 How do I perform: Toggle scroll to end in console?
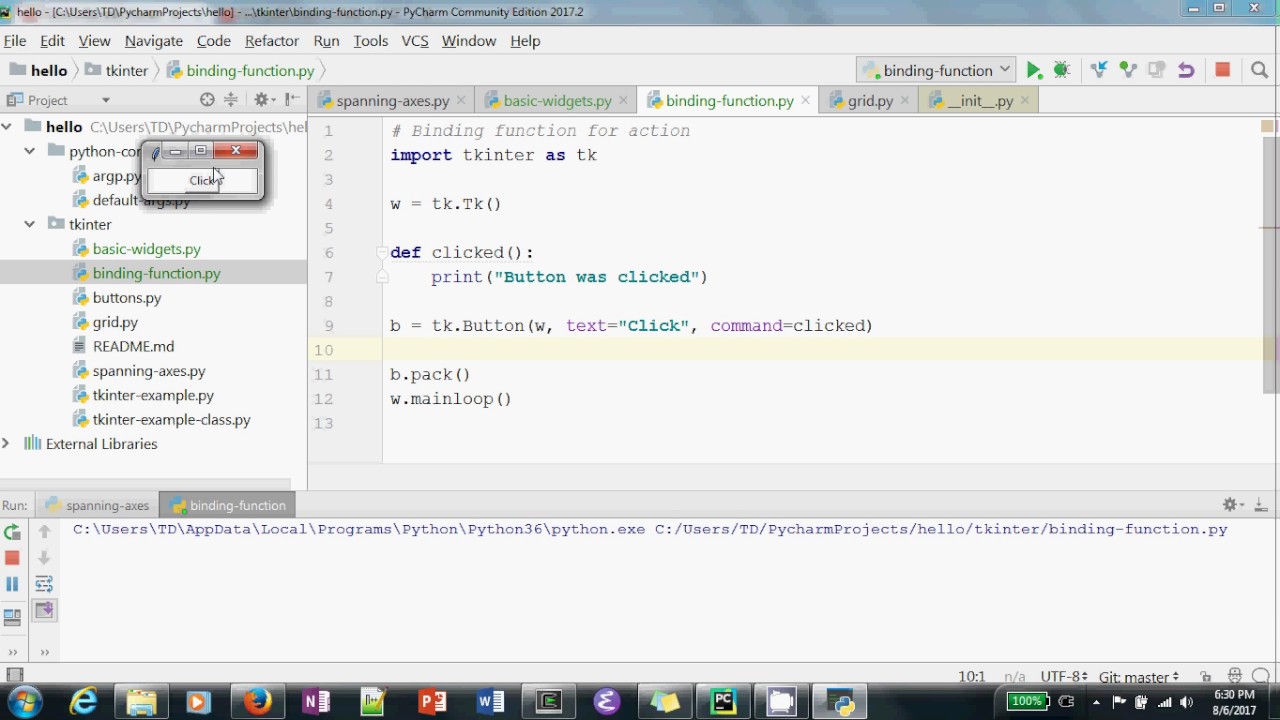pos(44,610)
